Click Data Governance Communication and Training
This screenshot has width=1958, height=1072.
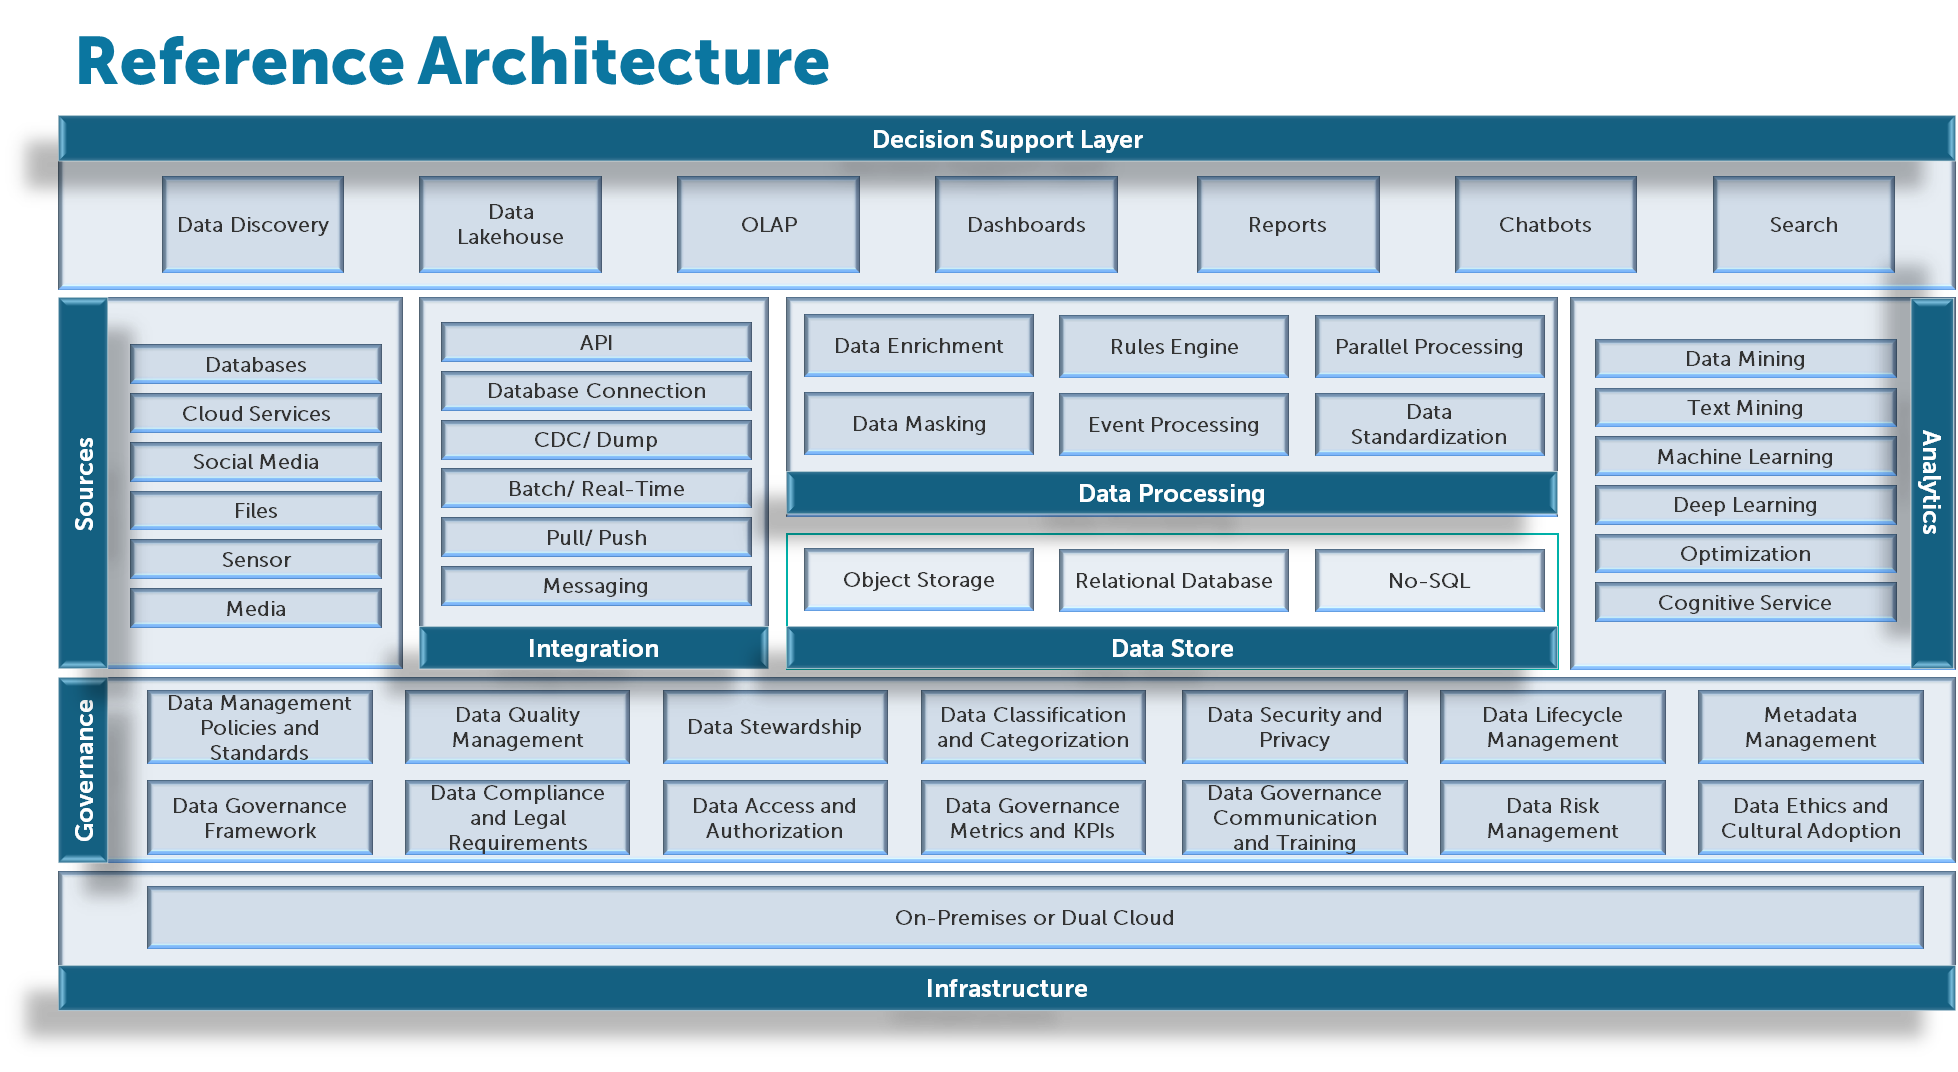(x=1295, y=817)
